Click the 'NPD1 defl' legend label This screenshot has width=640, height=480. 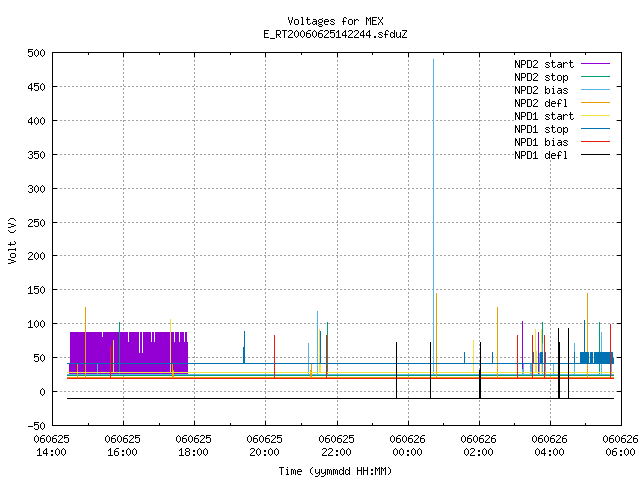(x=541, y=155)
